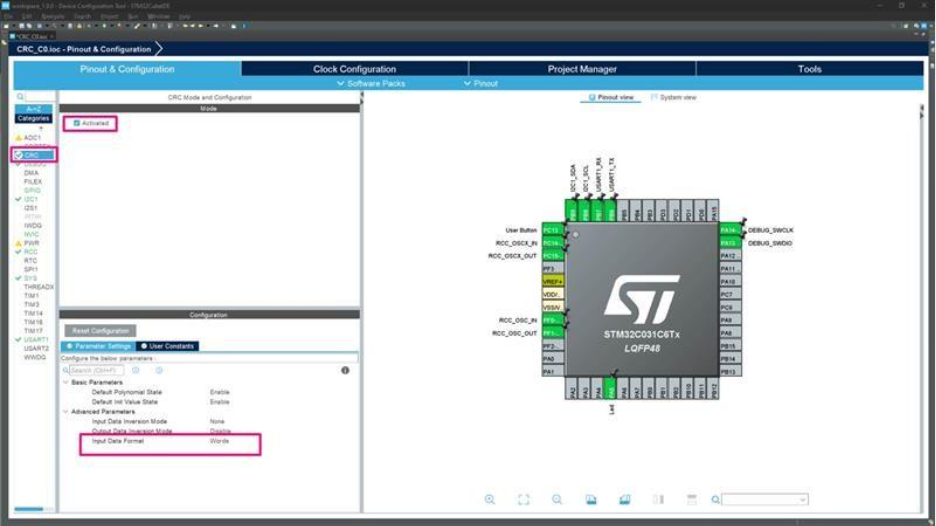Zoom out of the pinout view

pyautogui.click(x=557, y=499)
